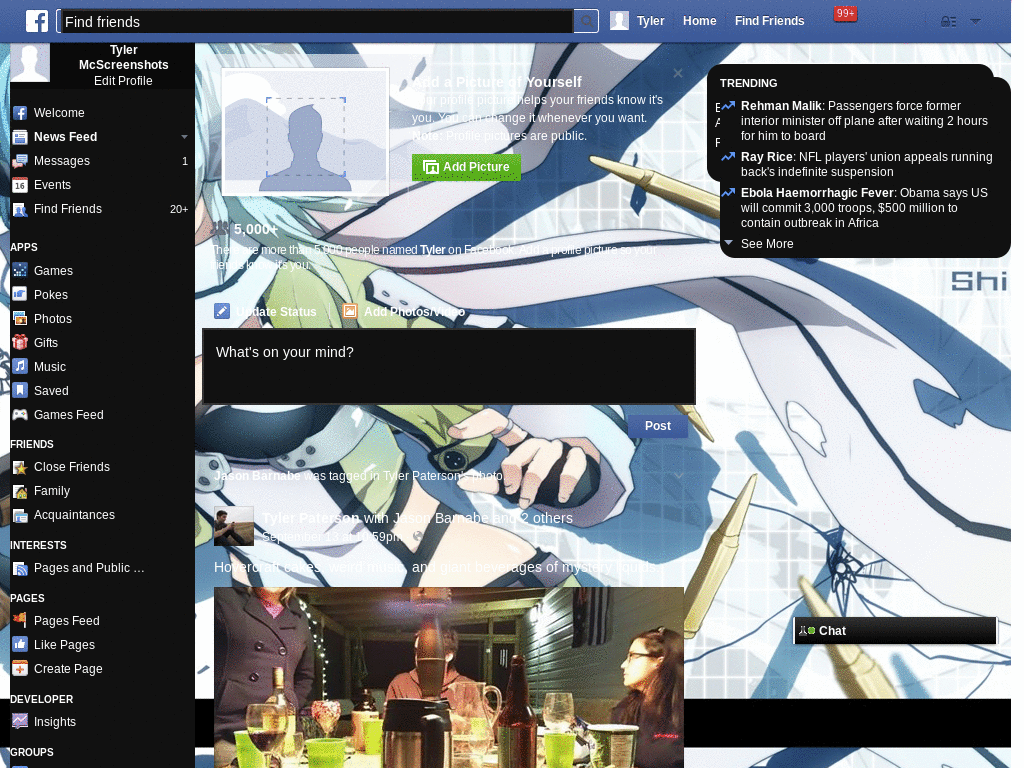The image size is (1024, 768).
Task: Click the 99+ notifications badge
Action: coord(845,14)
